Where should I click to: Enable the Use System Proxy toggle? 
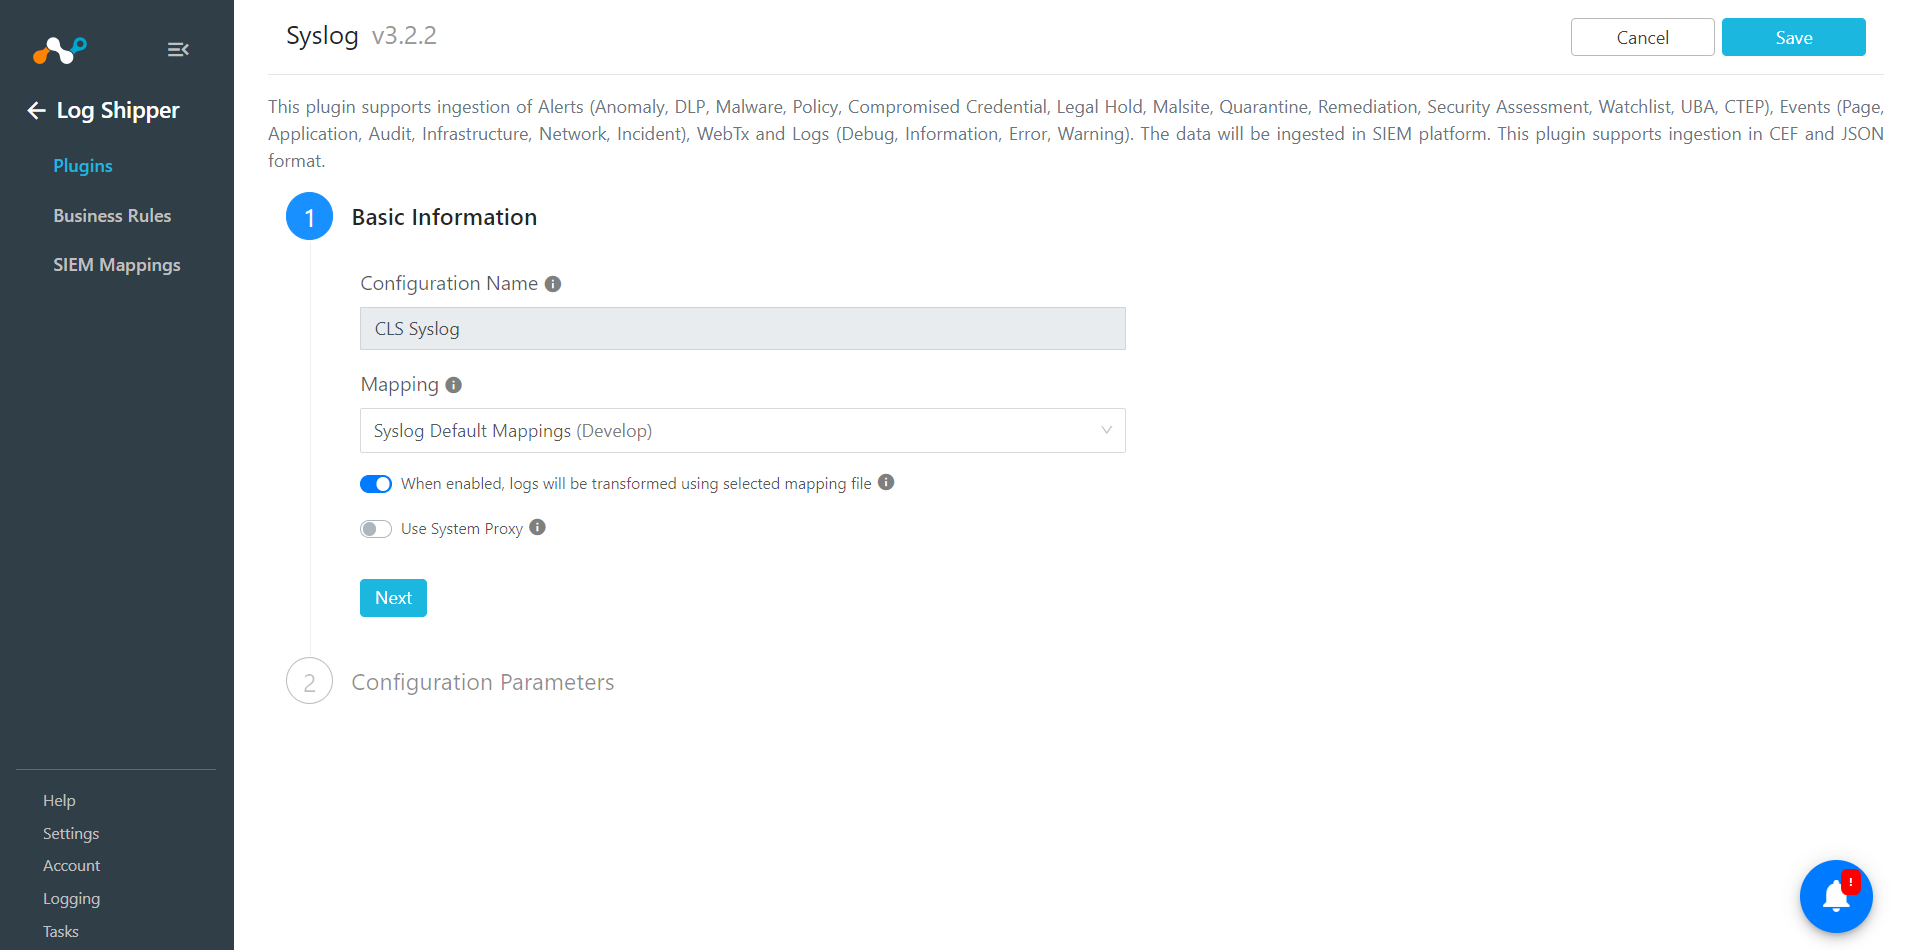(376, 529)
